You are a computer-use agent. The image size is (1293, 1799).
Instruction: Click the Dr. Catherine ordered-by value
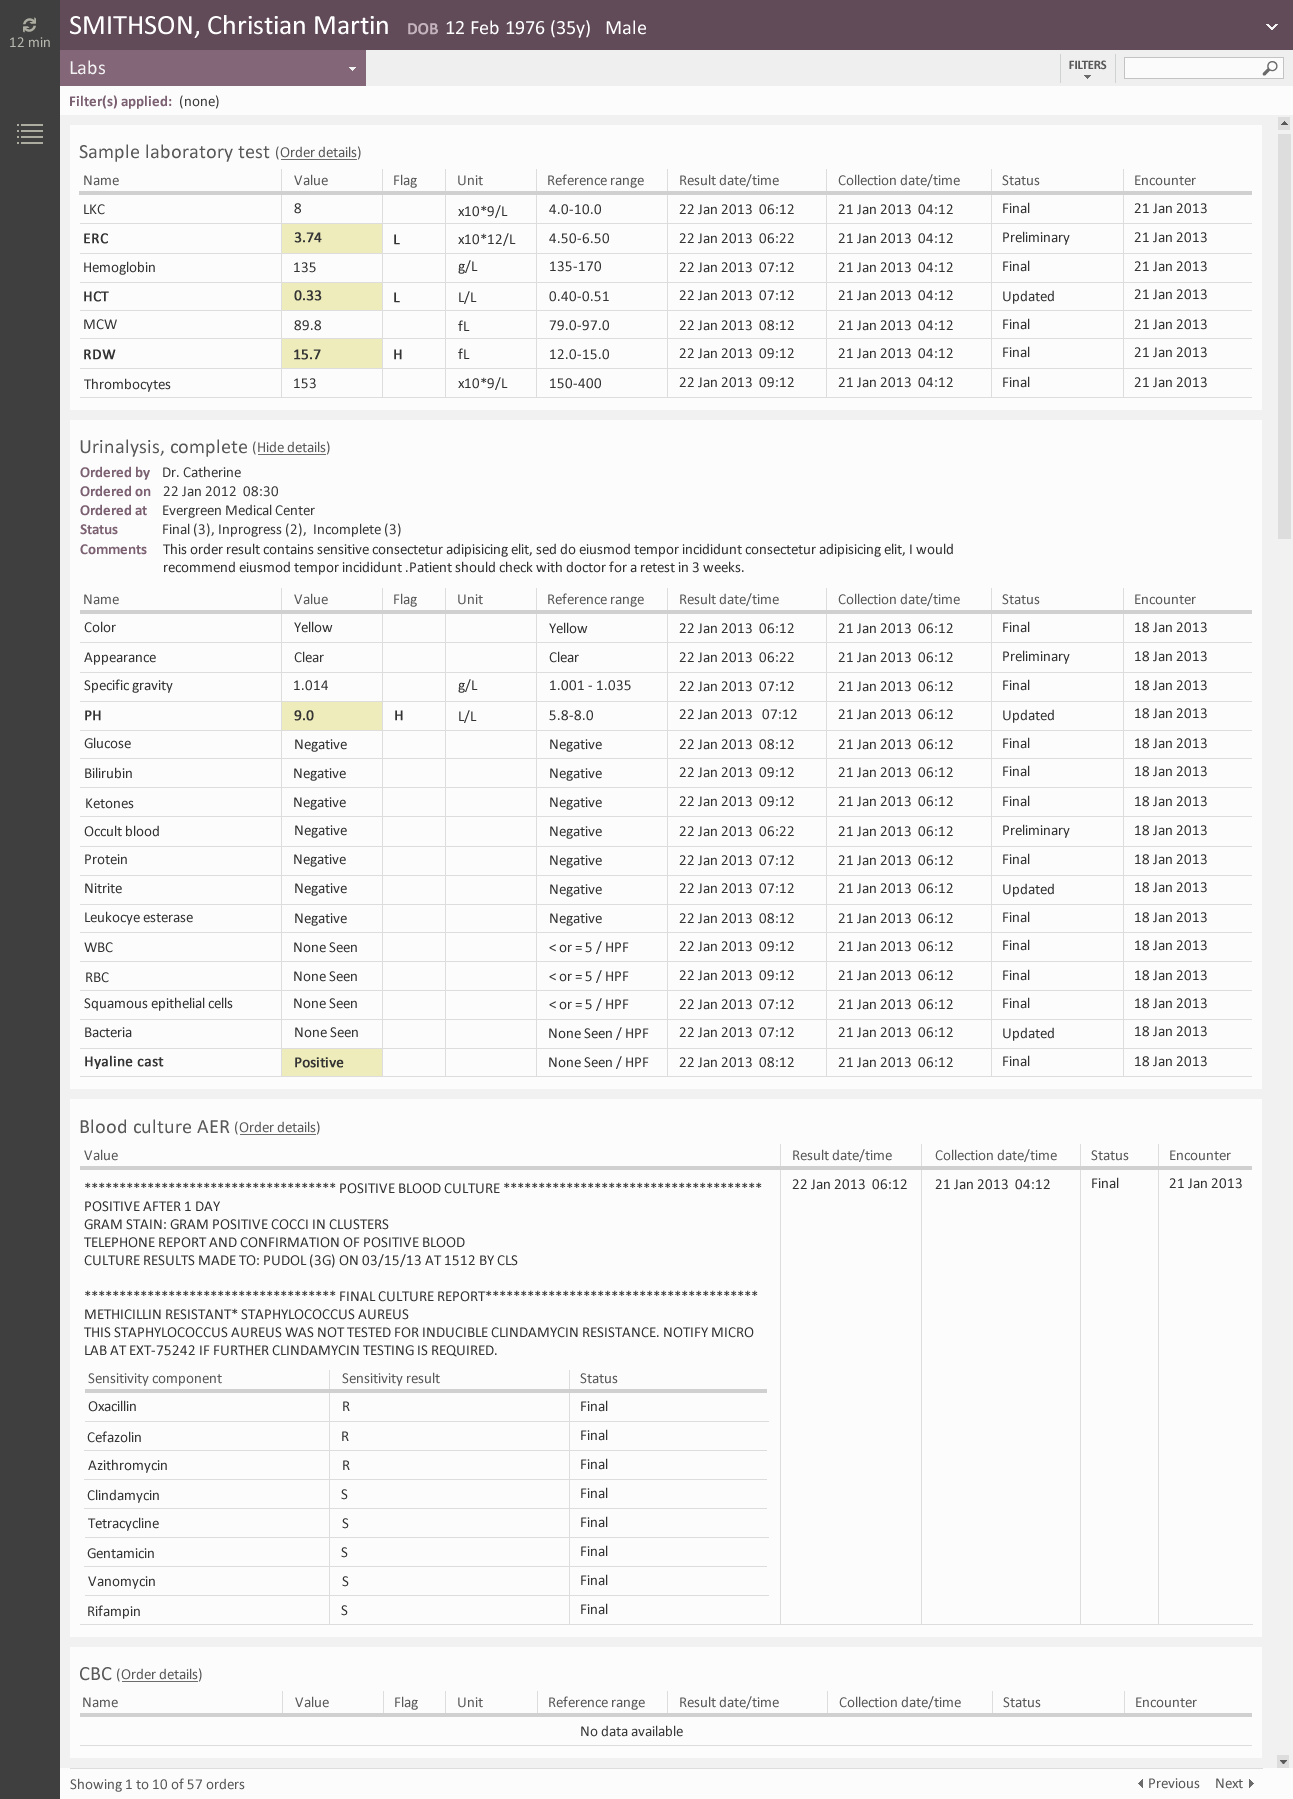point(201,472)
